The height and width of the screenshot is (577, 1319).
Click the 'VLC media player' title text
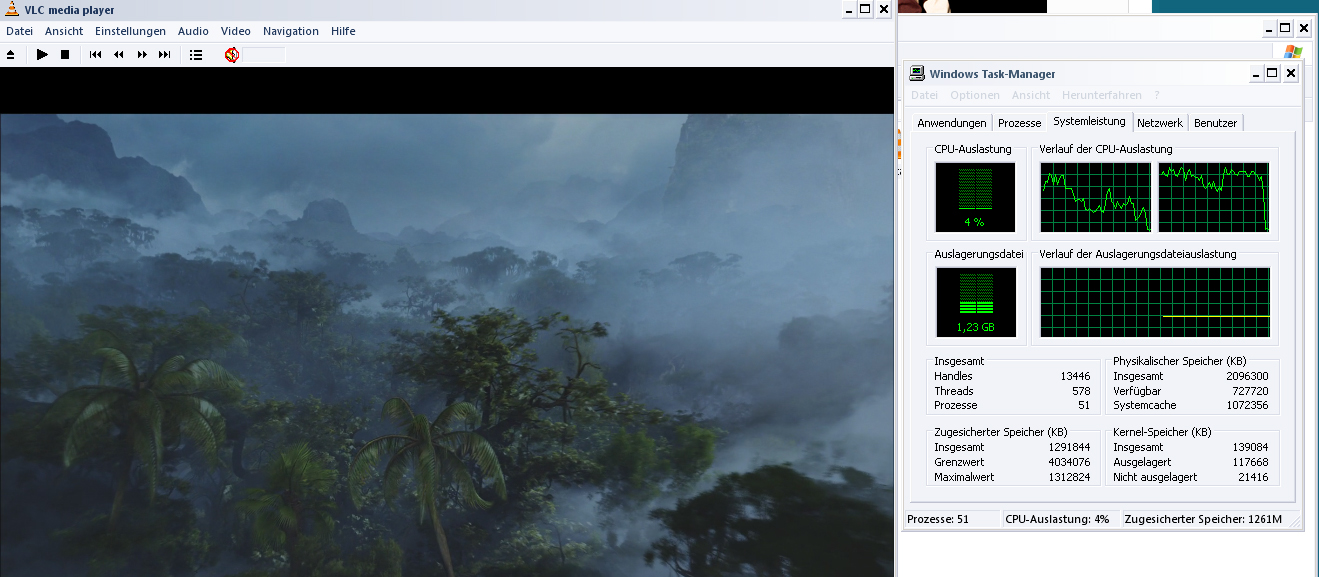click(69, 10)
